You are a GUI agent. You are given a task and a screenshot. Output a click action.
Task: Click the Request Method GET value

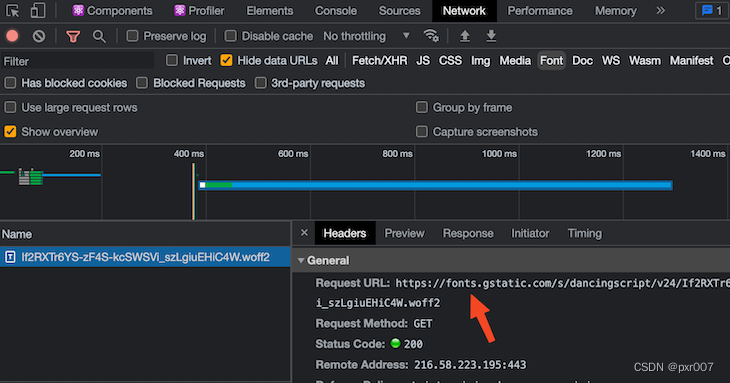[423, 323]
